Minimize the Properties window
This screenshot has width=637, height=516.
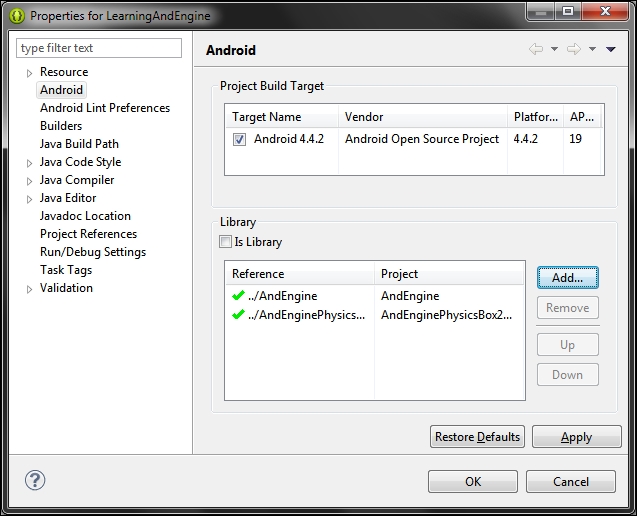541,11
